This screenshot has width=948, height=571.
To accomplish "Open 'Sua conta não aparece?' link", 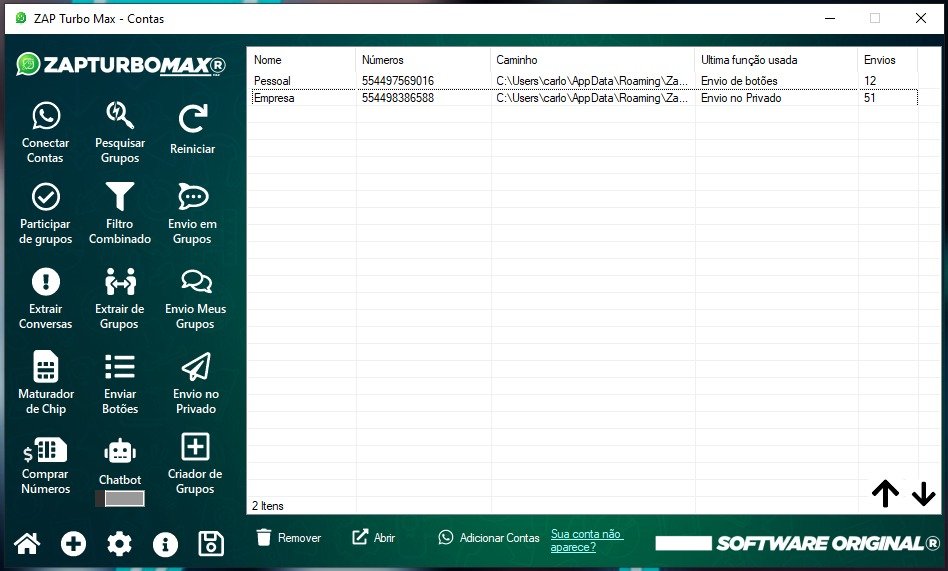I will 587,541.
